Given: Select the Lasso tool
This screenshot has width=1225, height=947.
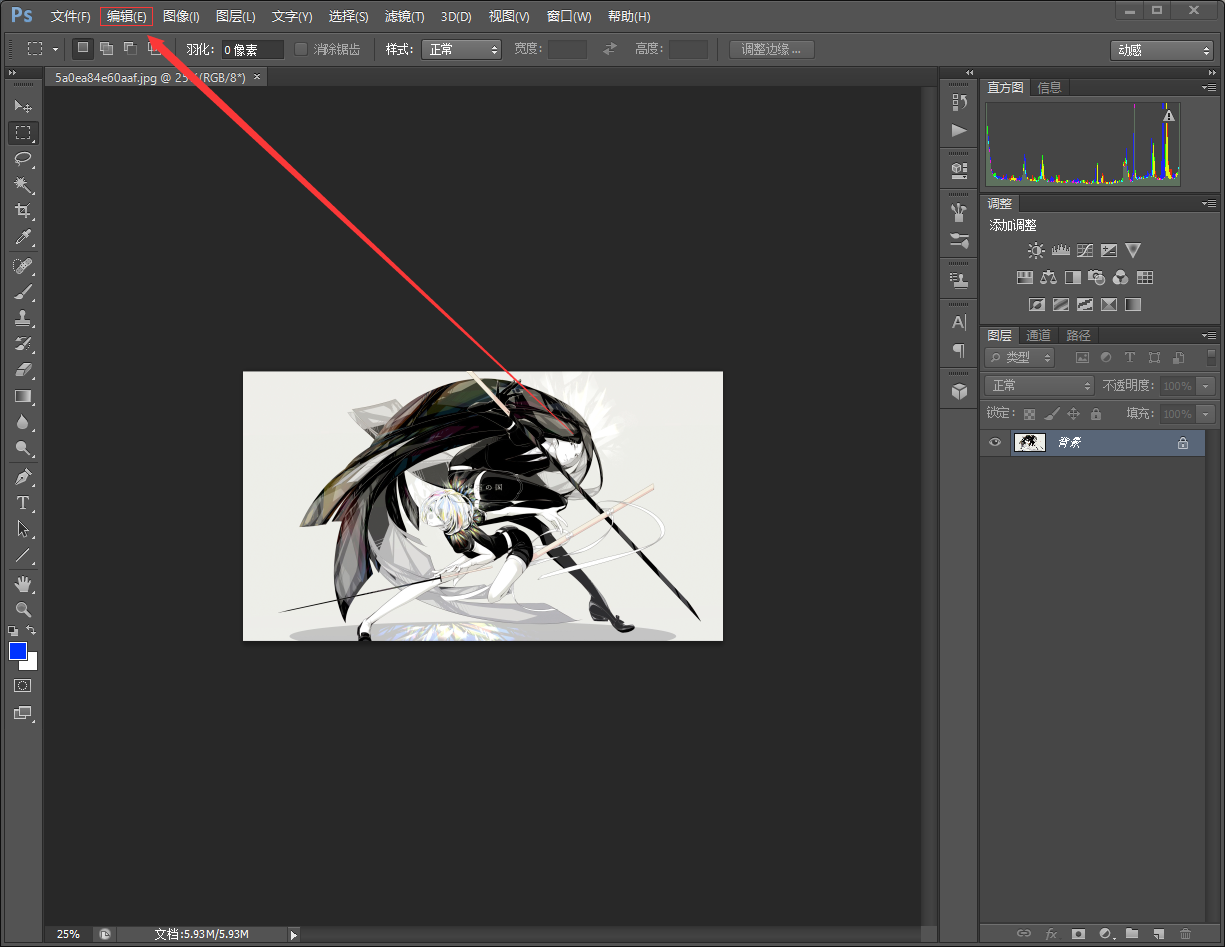Looking at the screenshot, I should pyautogui.click(x=23, y=159).
